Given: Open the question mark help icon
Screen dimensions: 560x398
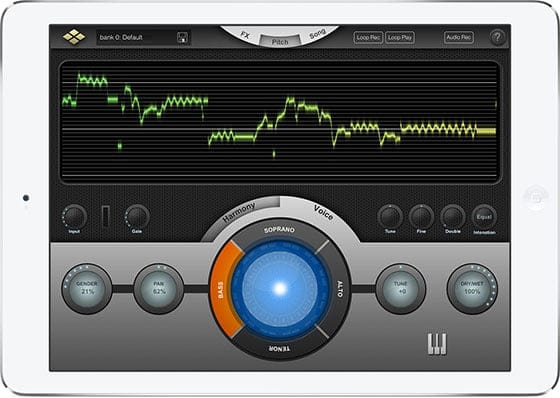Looking at the screenshot, I should (497, 37).
